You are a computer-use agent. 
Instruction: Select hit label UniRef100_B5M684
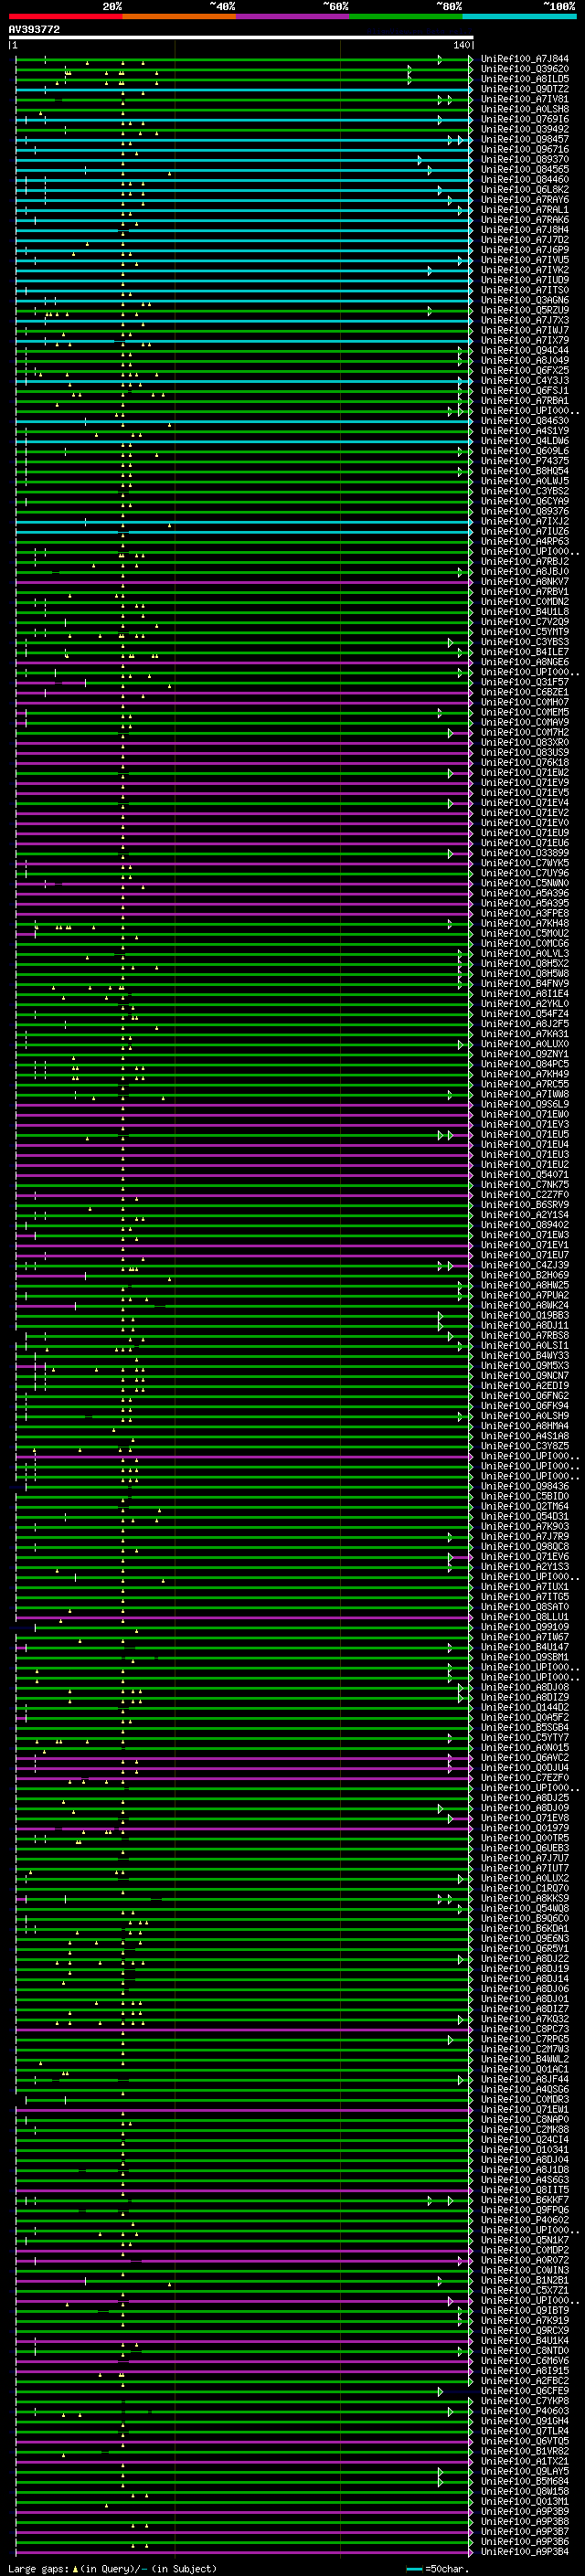(x=525, y=2481)
